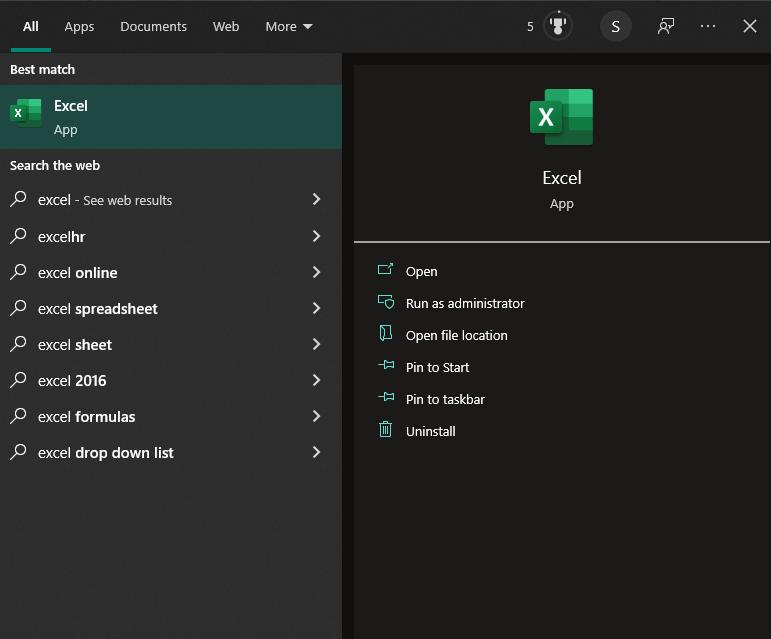Image resolution: width=771 pixels, height=639 pixels.
Task: Click search icon beside 'excel - See web results'
Action: pyautogui.click(x=18, y=200)
